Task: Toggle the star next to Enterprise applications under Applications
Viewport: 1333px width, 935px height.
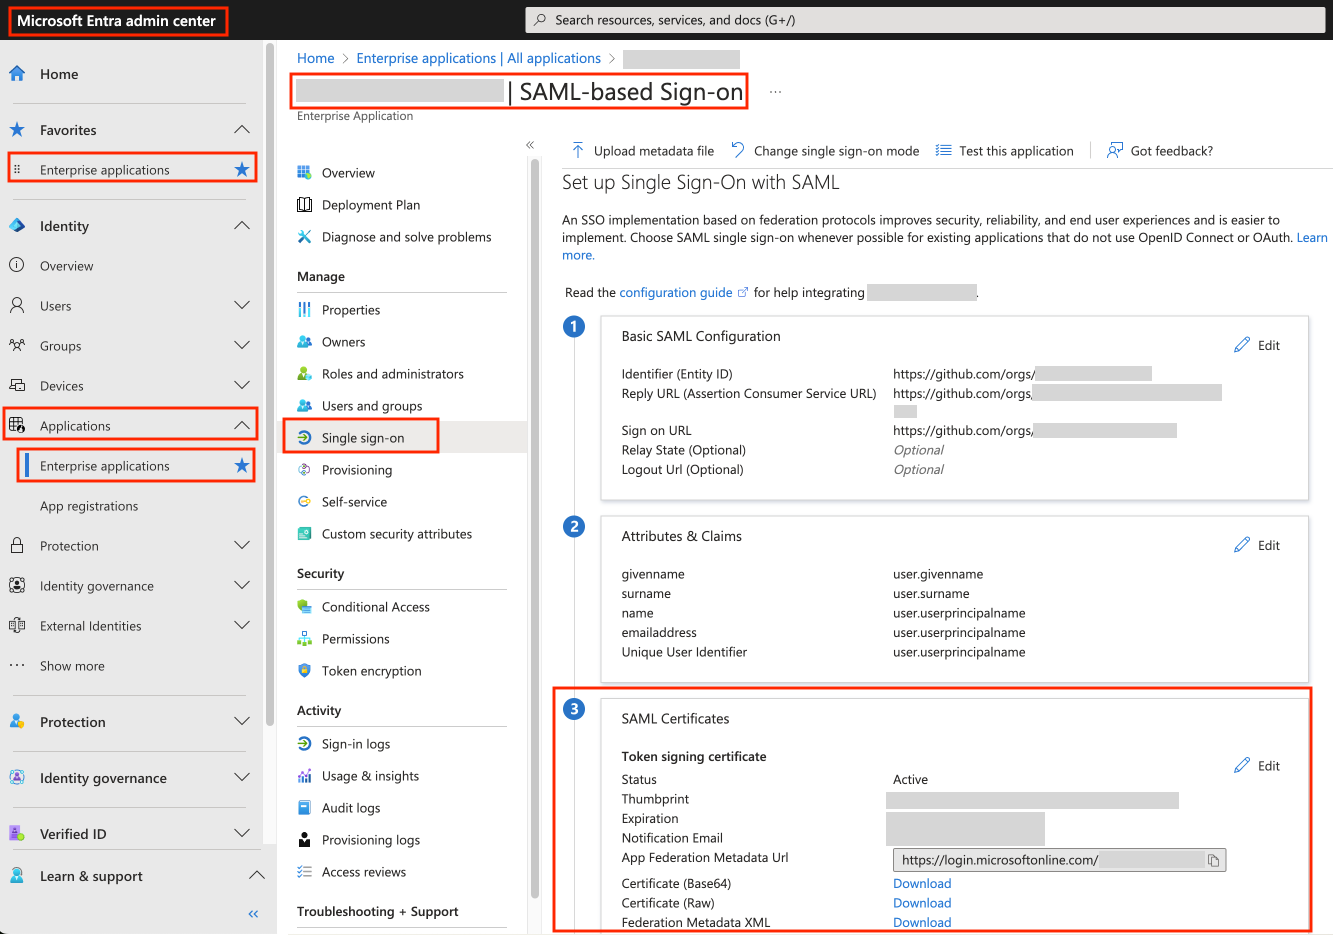Action: (x=241, y=465)
